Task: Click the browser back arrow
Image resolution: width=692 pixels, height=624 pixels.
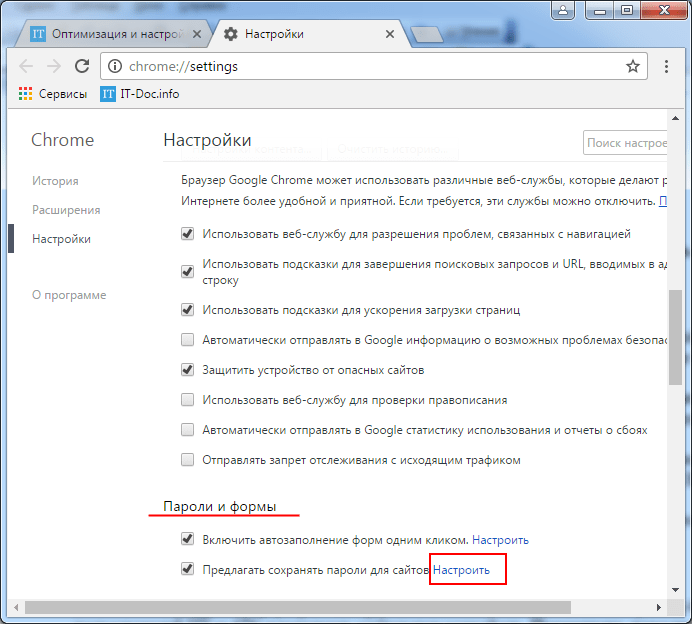Action: [x=26, y=67]
